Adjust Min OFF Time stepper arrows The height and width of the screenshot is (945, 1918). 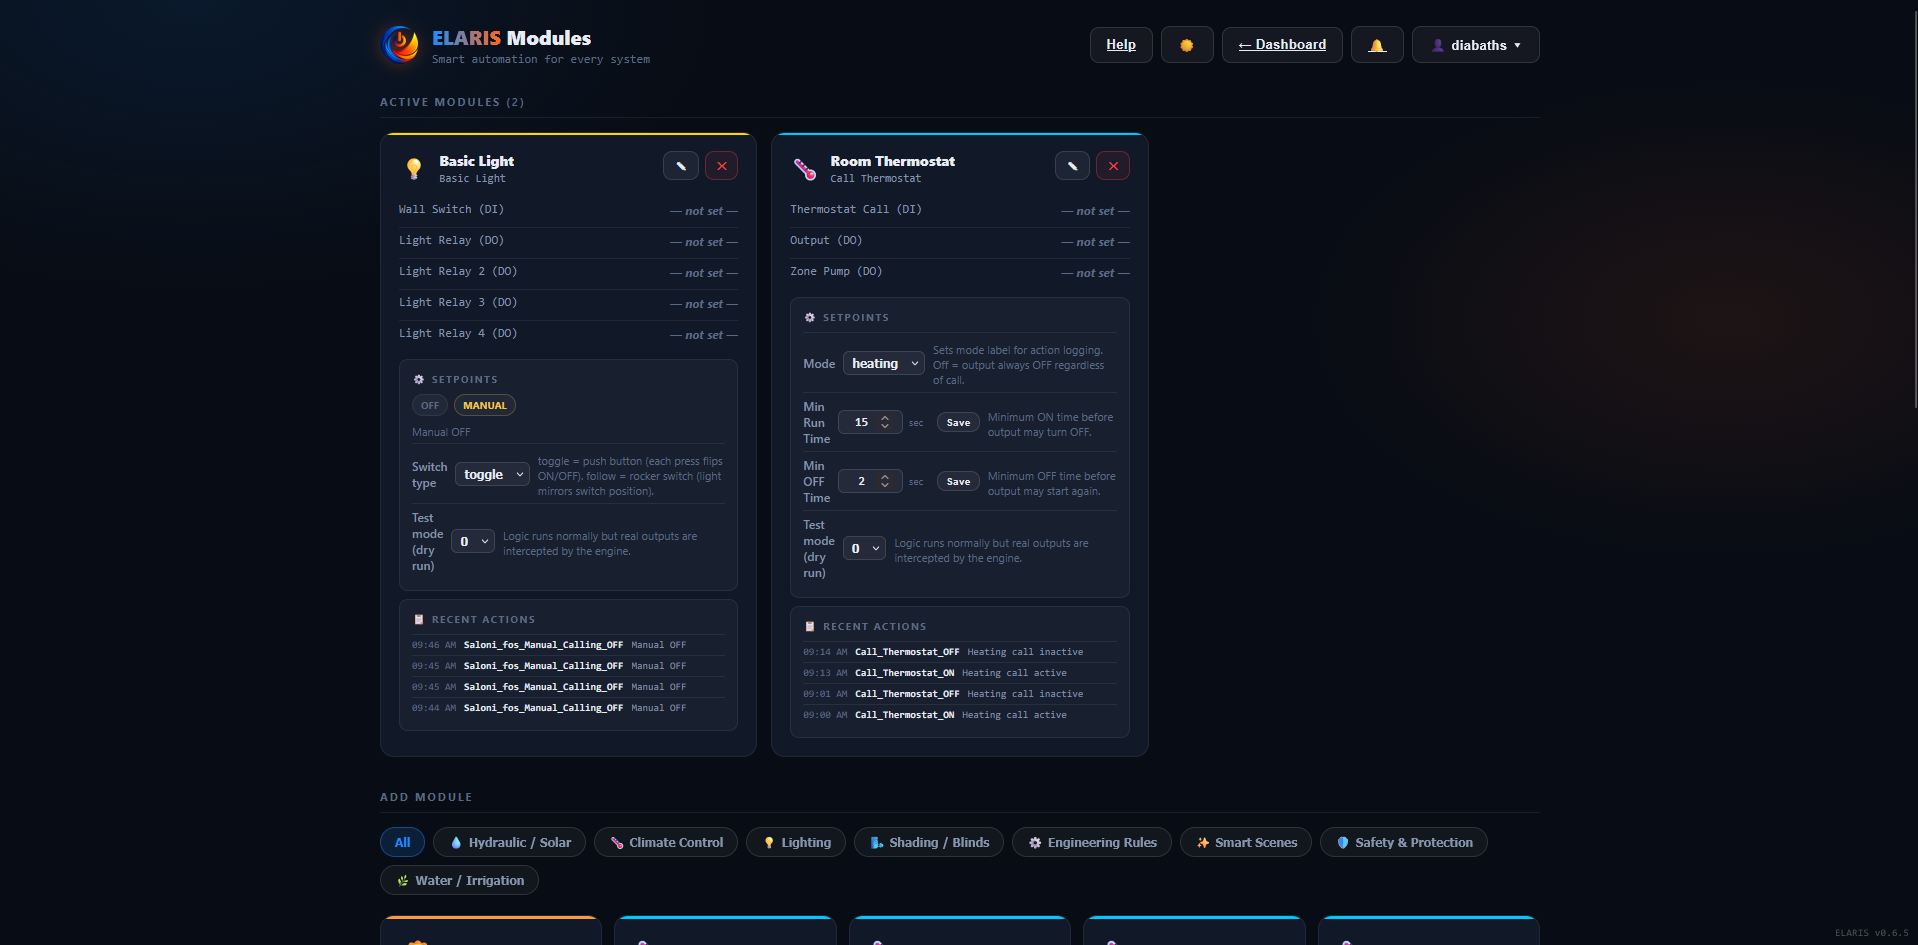pos(885,482)
